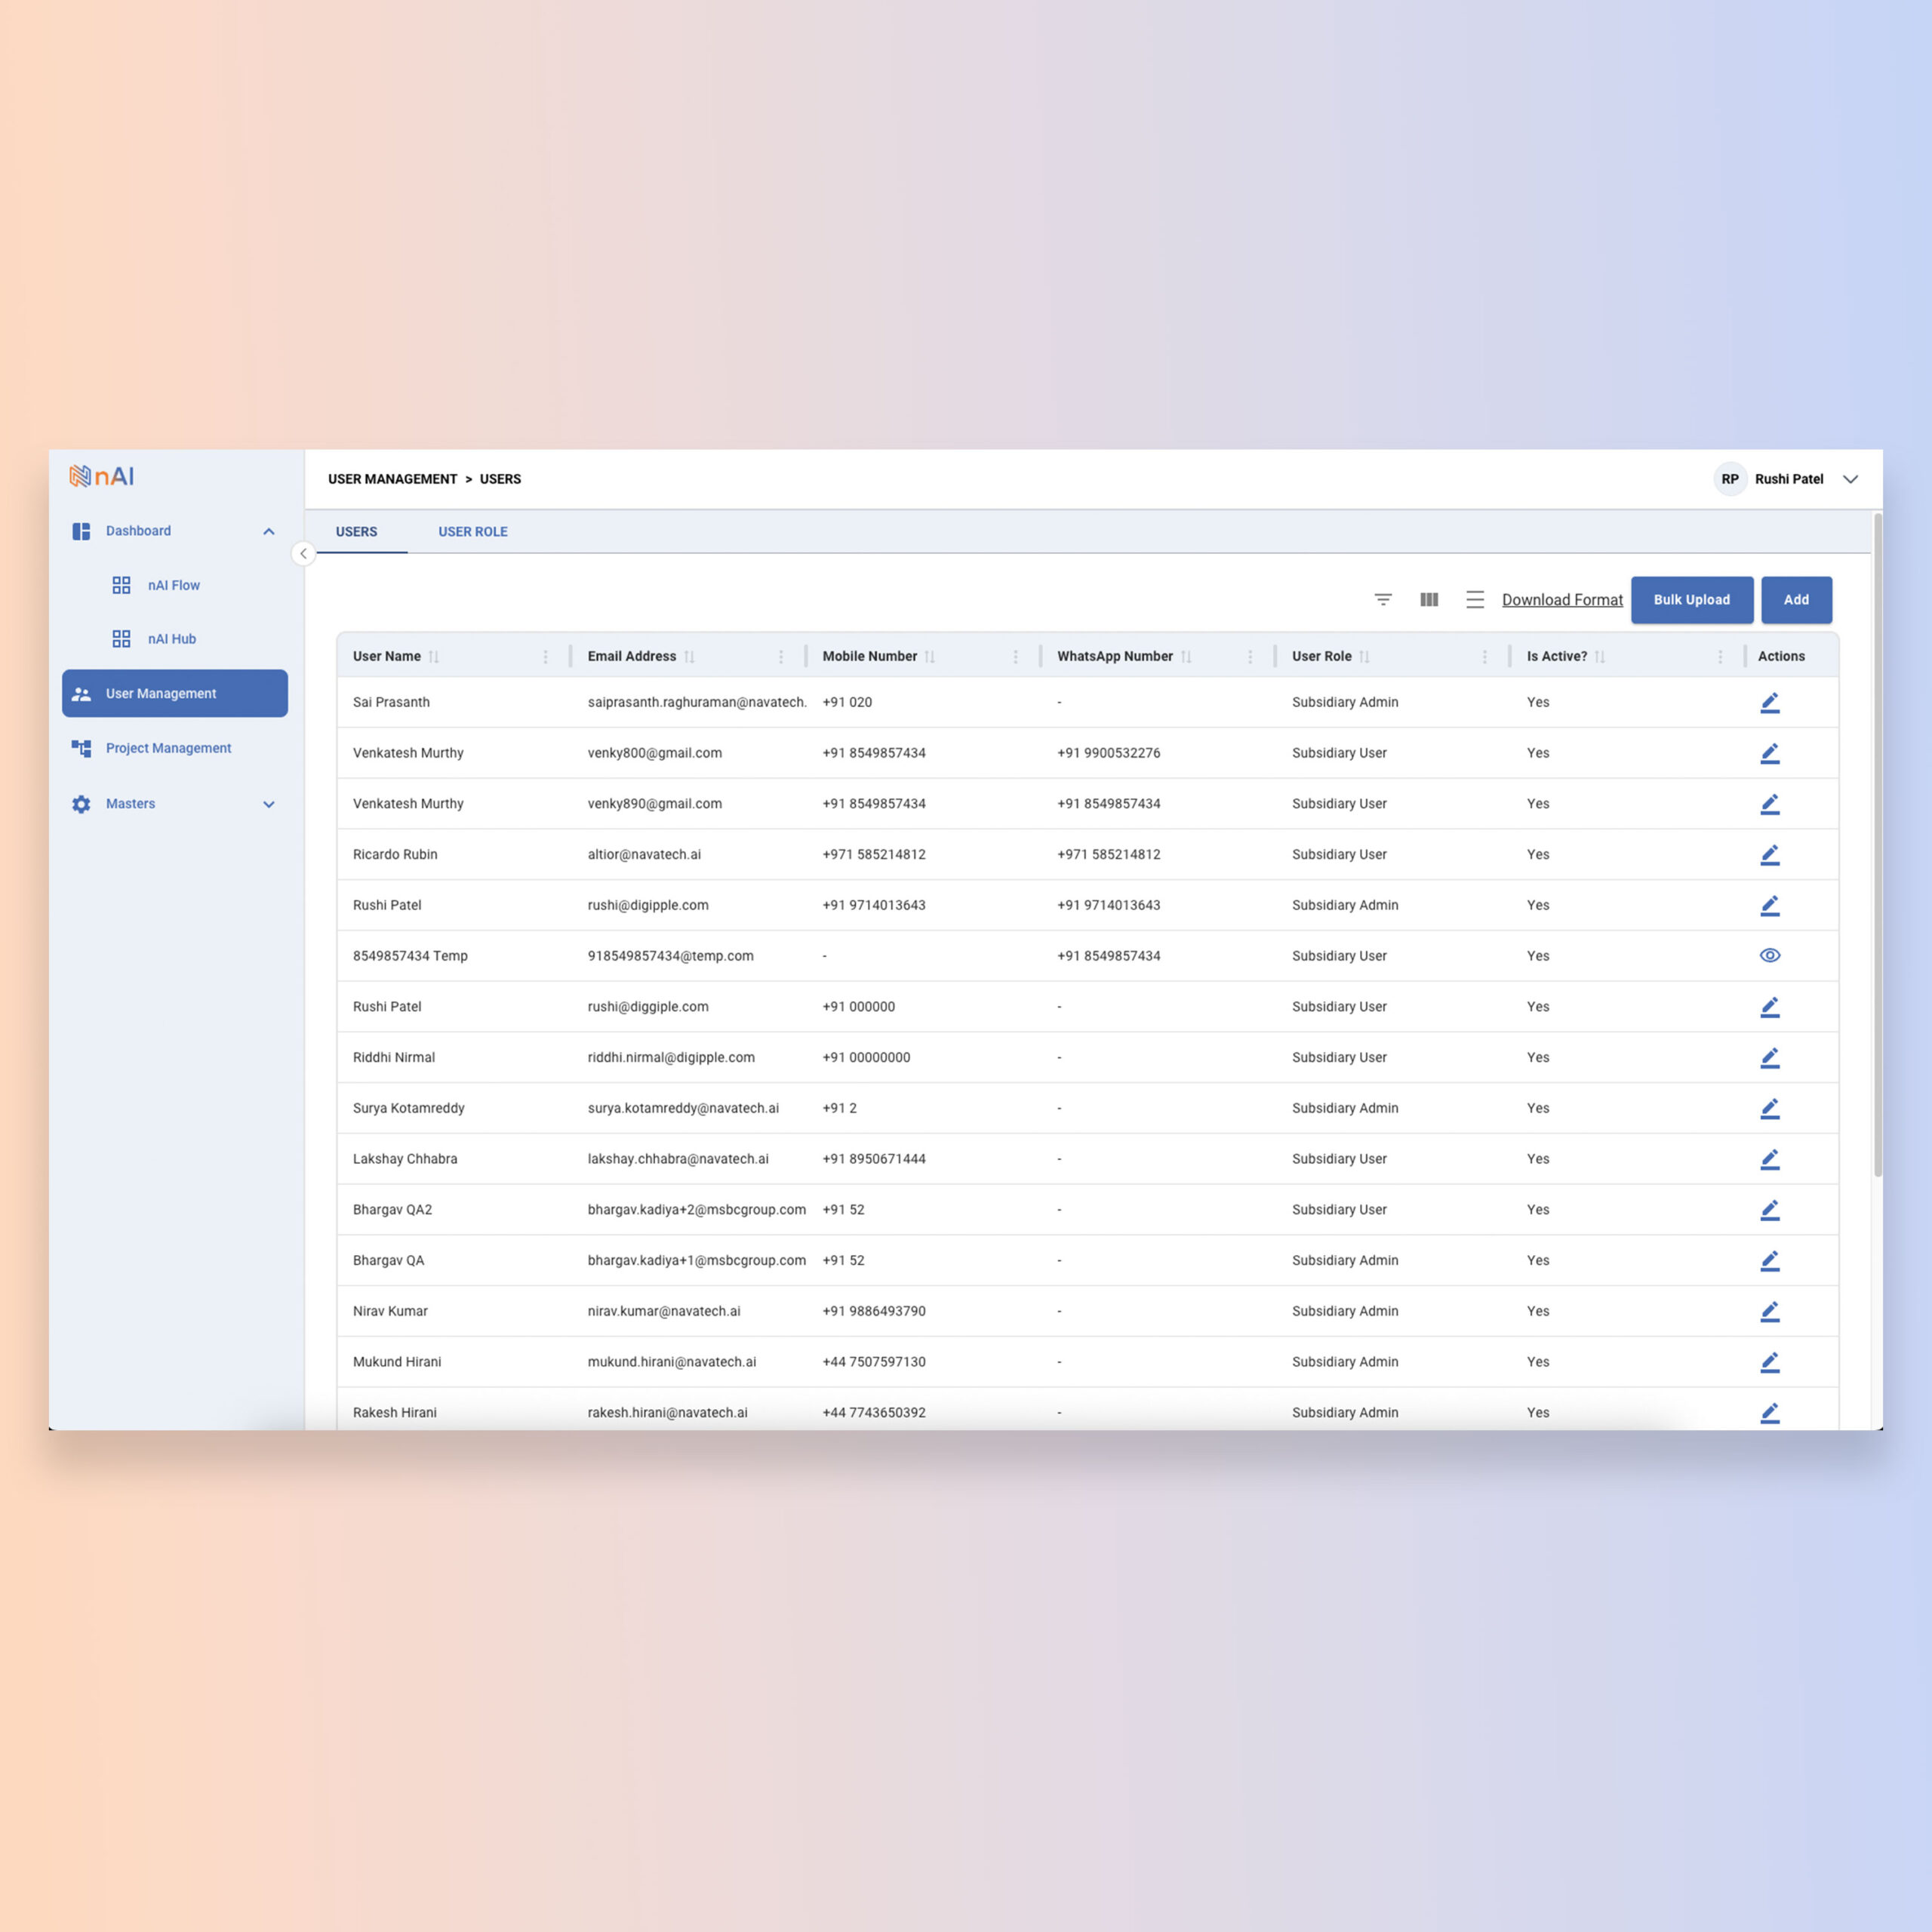The image size is (1932, 1932).
Task: Toggle sort on Is Active? column
Action: (x=1600, y=657)
